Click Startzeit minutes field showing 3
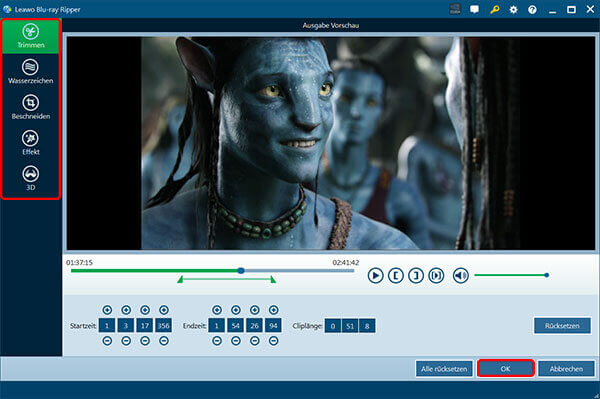This screenshot has width=600, height=399. coord(126,326)
